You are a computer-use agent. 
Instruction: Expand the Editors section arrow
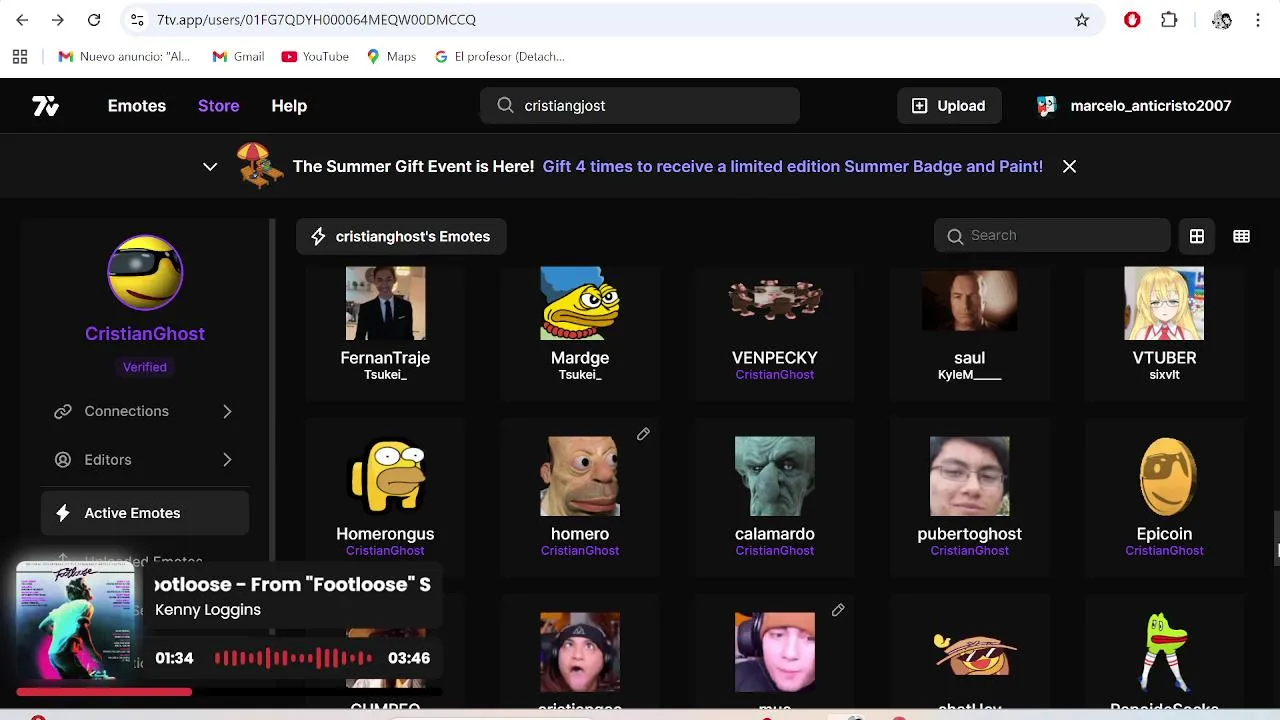point(227,460)
